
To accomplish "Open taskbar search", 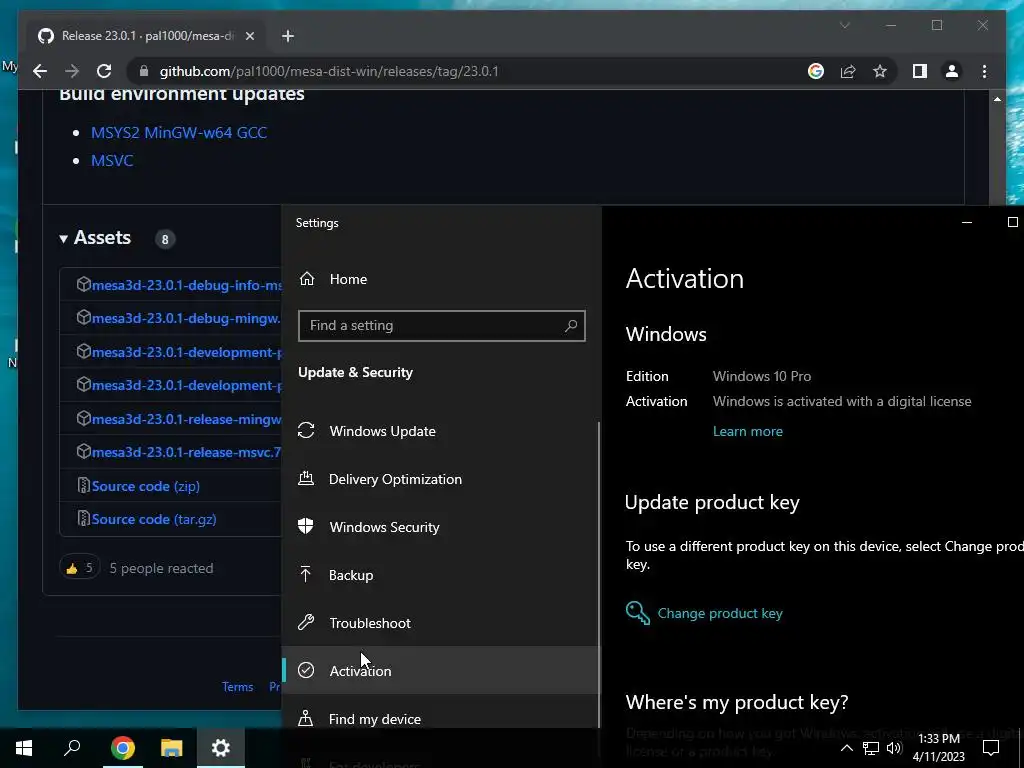I will click(x=72, y=748).
